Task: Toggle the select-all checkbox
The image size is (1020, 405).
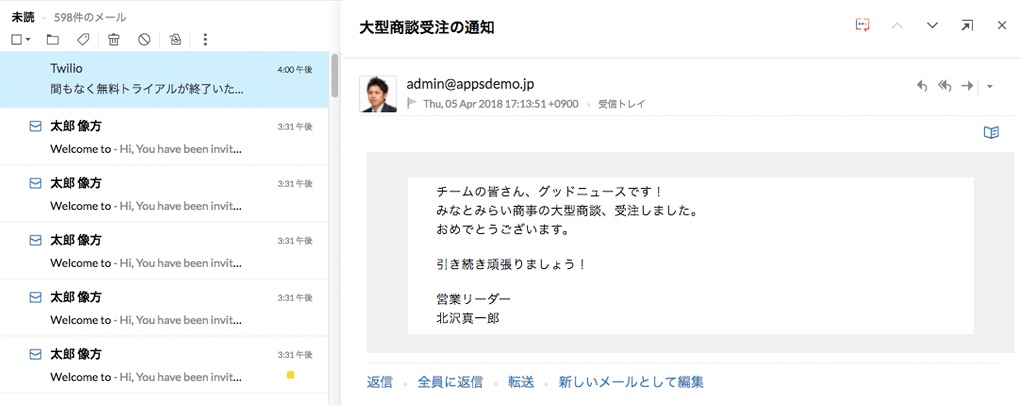Action: tap(18, 40)
